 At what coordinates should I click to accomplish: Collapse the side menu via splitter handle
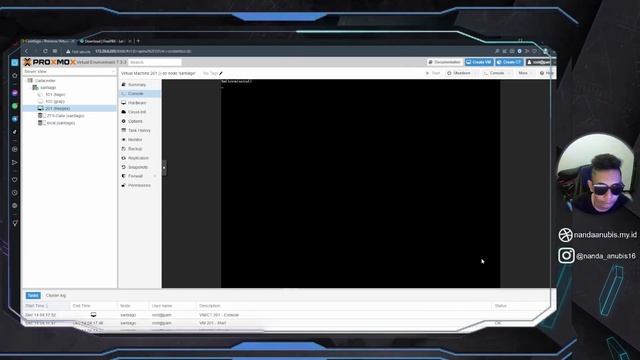tap(164, 167)
